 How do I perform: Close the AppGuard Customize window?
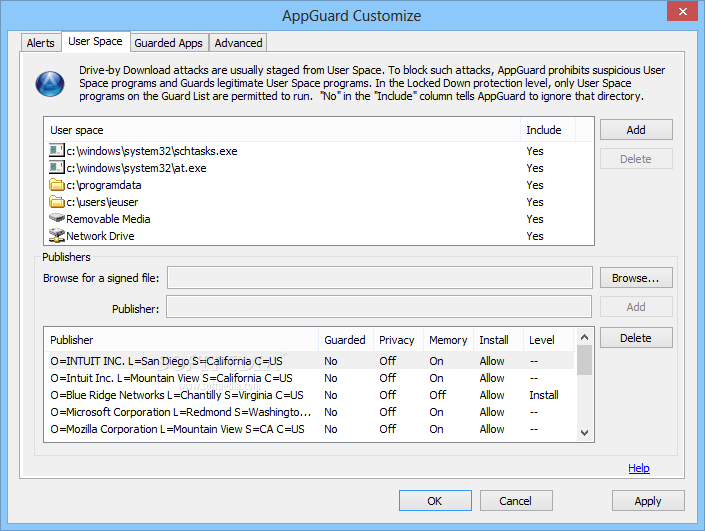point(683,11)
